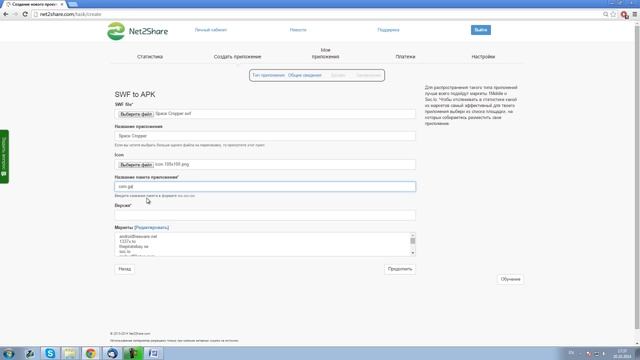Click the blue Выйти button
The image size is (640, 360).
(x=481, y=30)
